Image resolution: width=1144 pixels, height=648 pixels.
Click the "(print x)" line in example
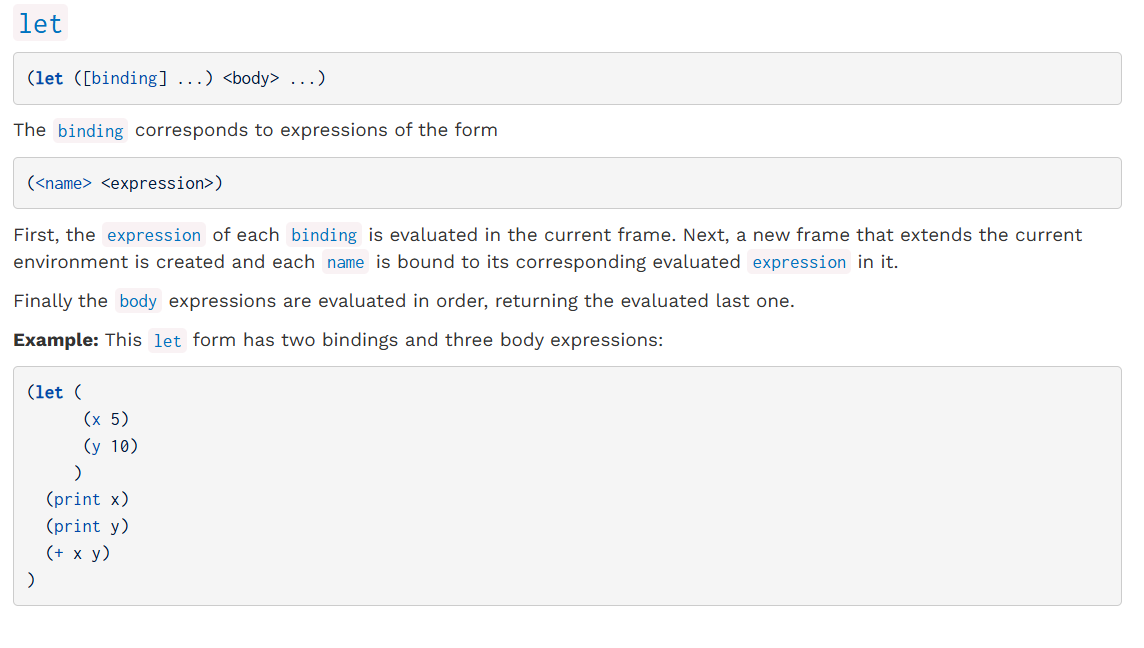click(88, 499)
